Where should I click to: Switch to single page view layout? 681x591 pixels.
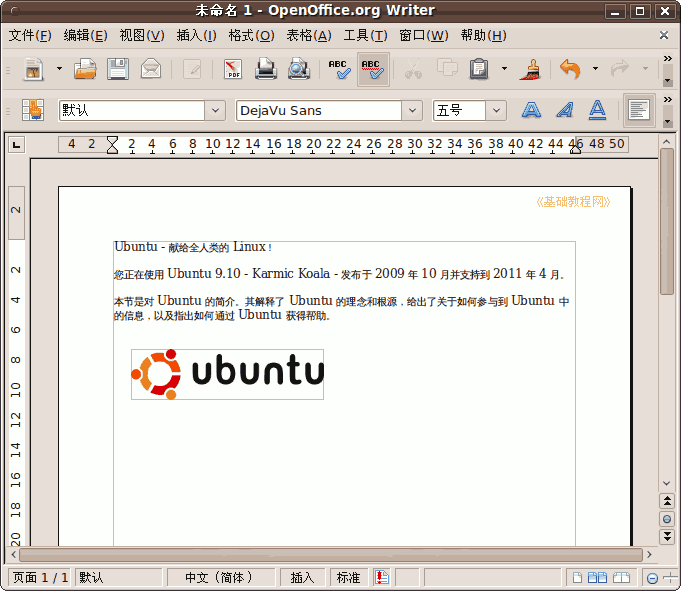[577, 578]
